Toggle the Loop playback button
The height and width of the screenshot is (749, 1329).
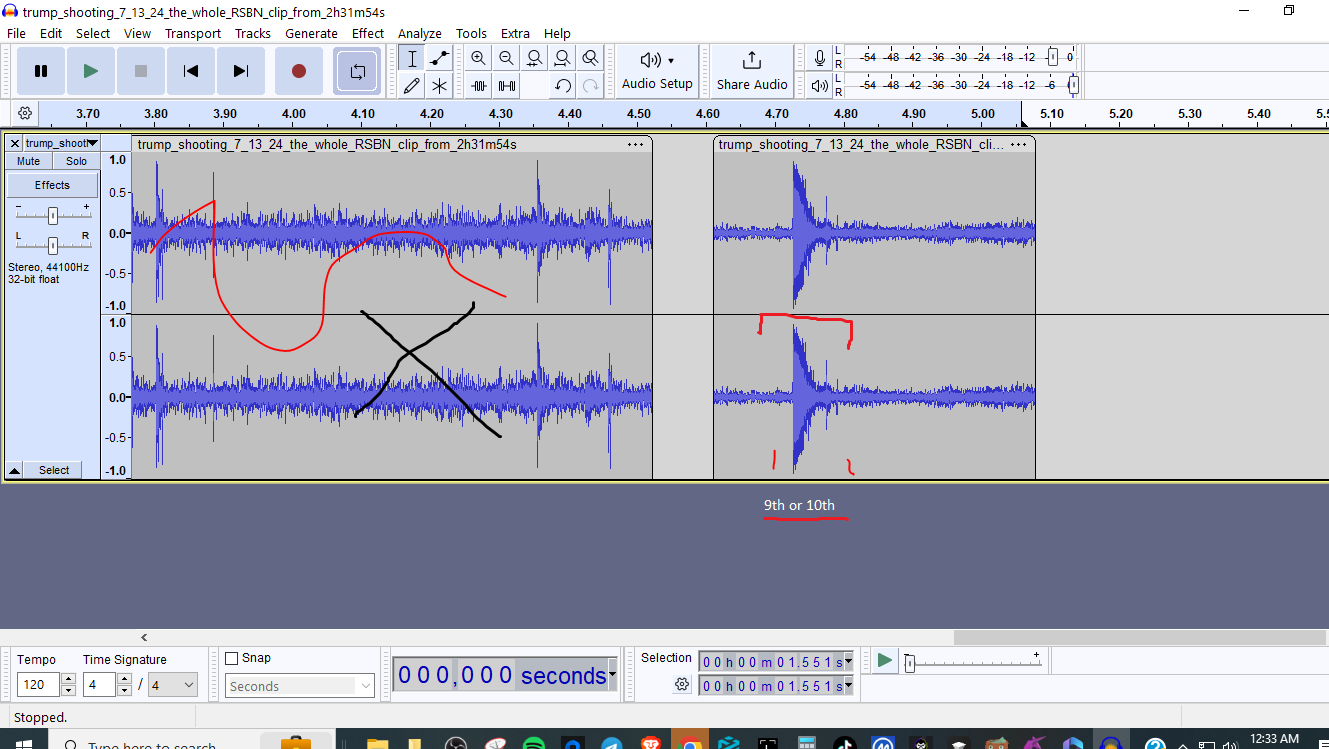pos(357,71)
